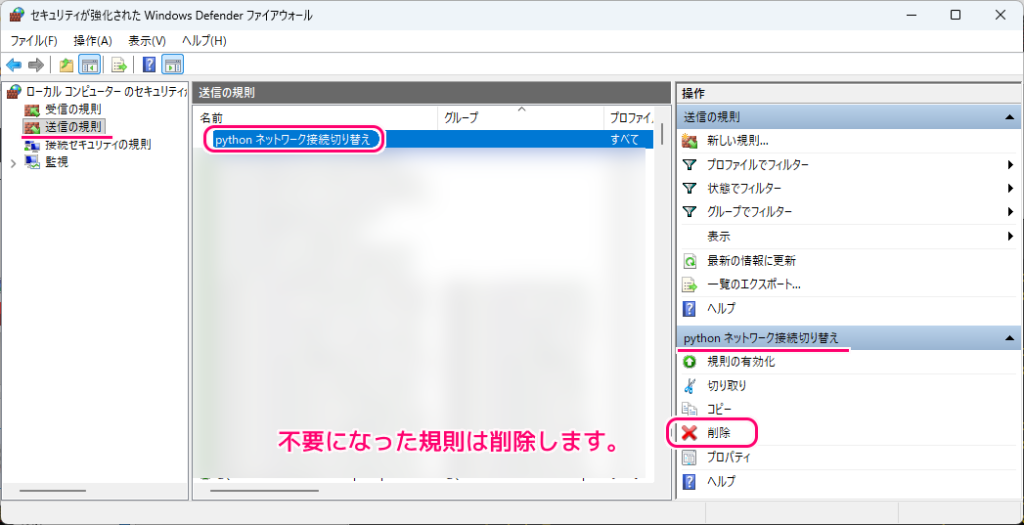Click the rules list vertical scrollbar
1024x525 pixels.
click(662, 133)
